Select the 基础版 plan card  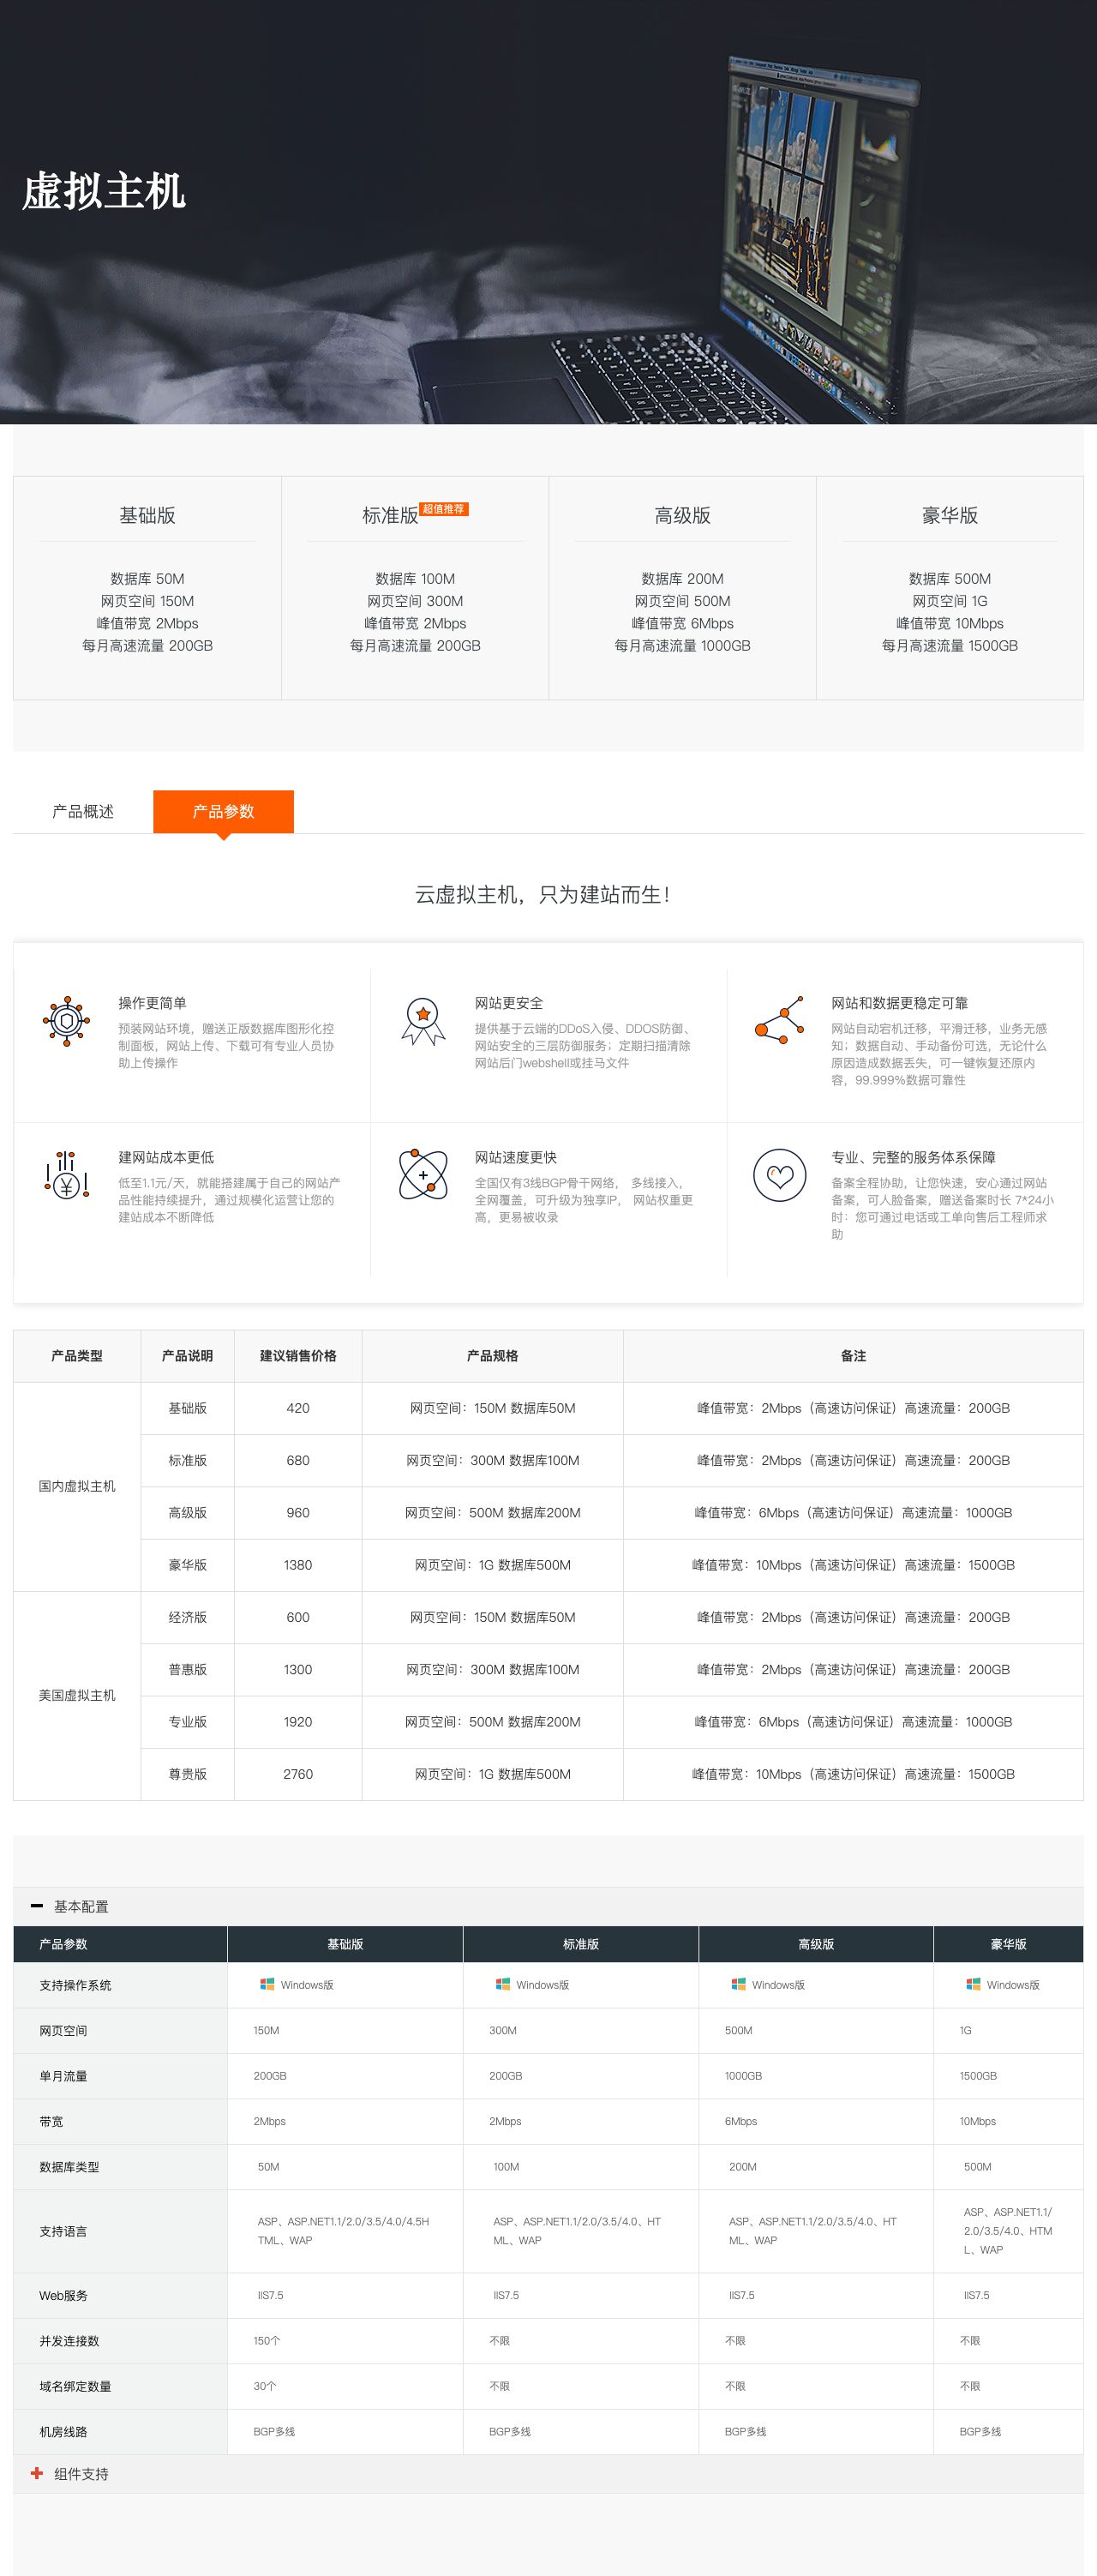click(147, 588)
